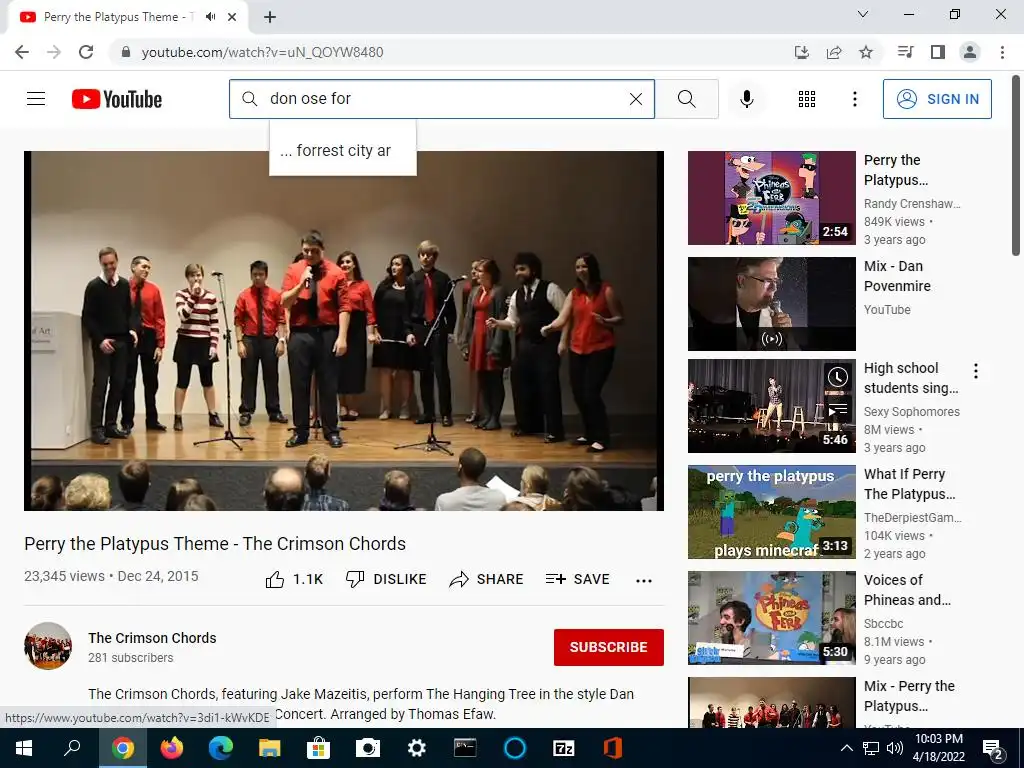Image resolution: width=1024 pixels, height=768 pixels.
Task: Focus the search field containing 'don ose for'
Action: coord(444,99)
